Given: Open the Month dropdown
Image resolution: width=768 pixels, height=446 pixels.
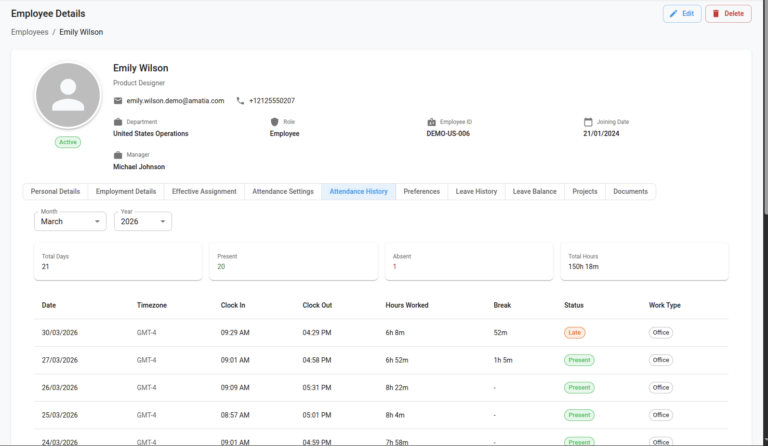Looking at the screenshot, I should point(70,221).
